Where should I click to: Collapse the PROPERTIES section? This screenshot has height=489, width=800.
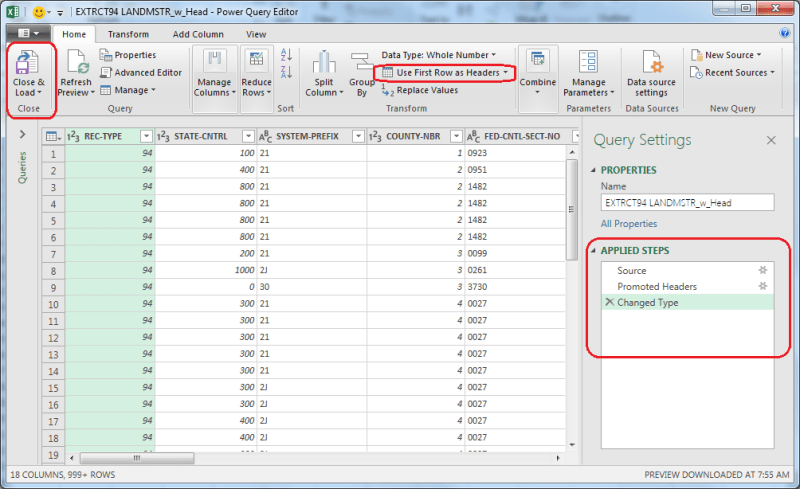click(x=593, y=170)
